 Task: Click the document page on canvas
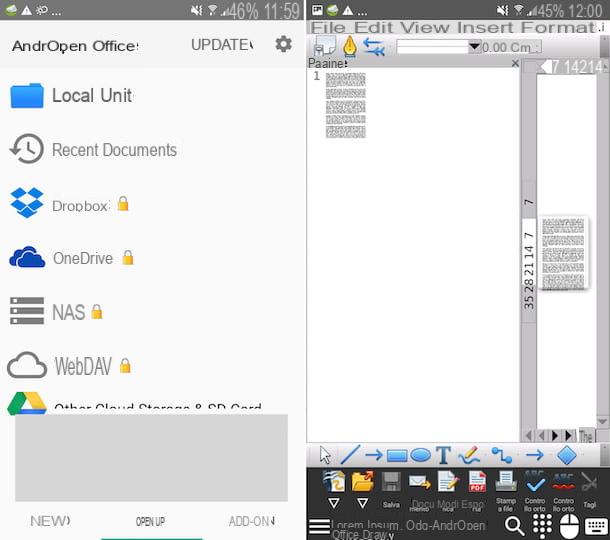tap(563, 253)
